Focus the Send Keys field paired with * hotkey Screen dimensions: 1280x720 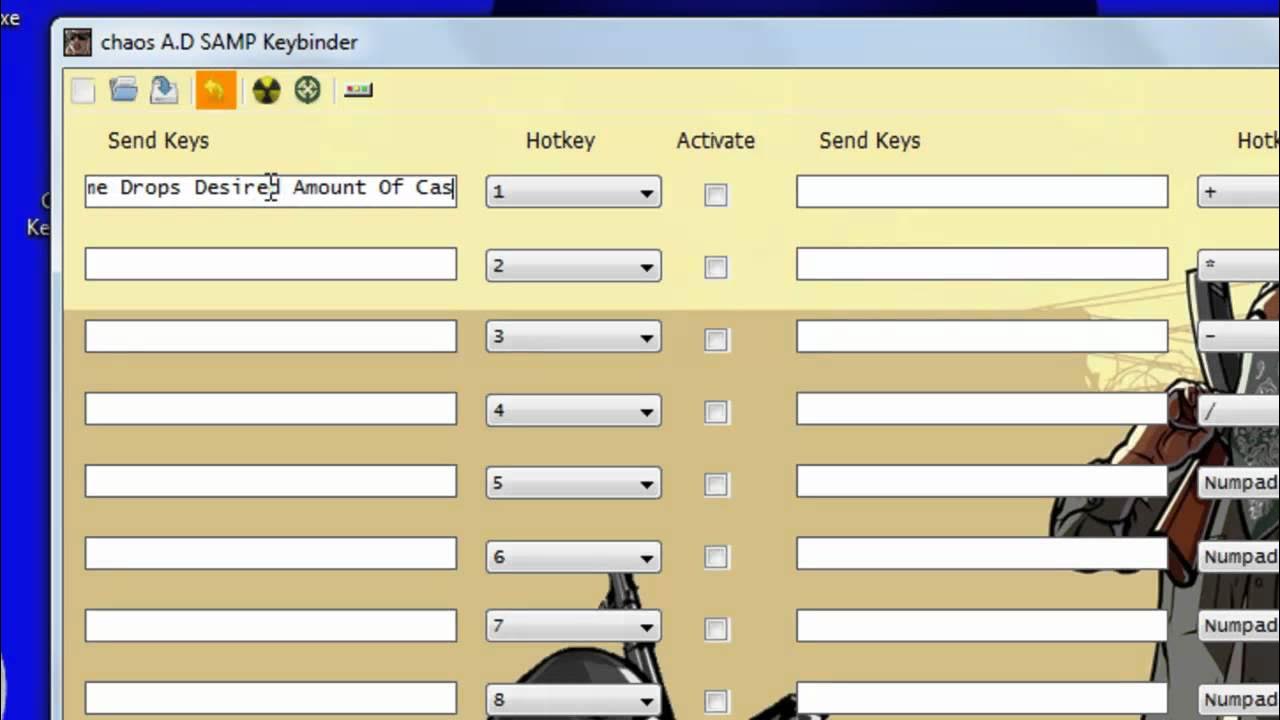[x=982, y=264]
